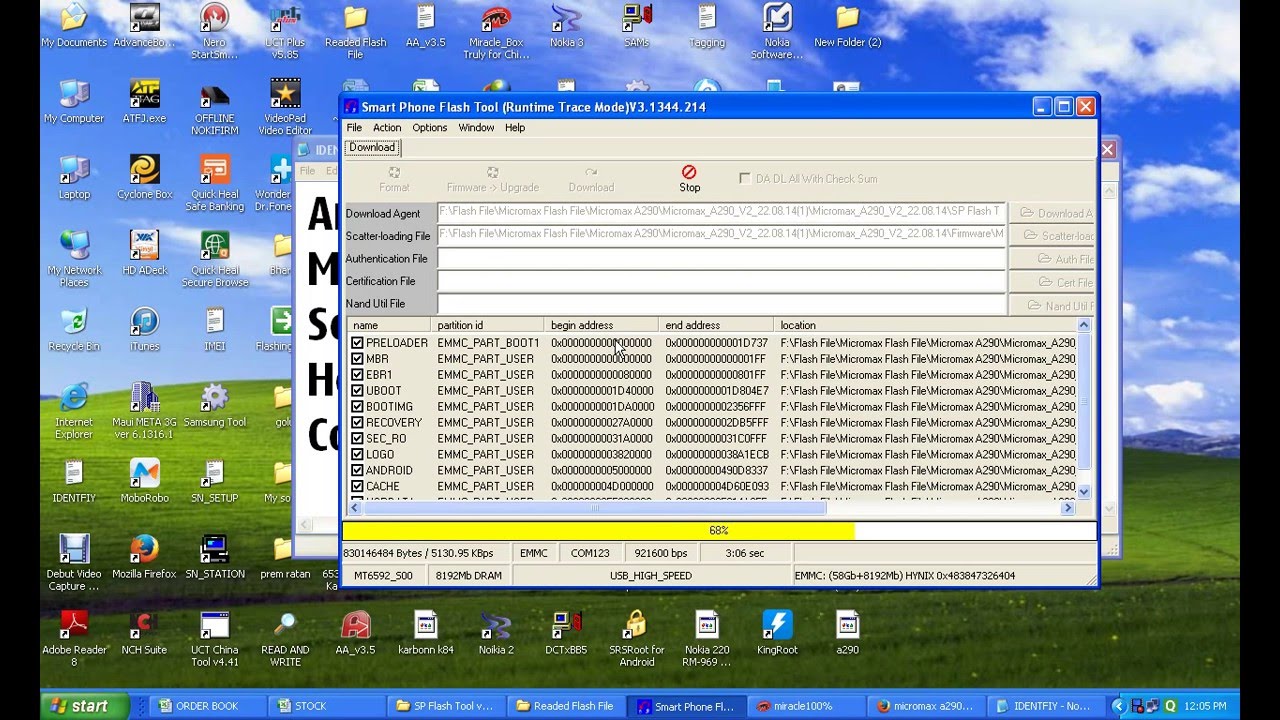This screenshot has height=720, width=1280.
Task: Uncheck the LOGO partition checkbox
Action: click(357, 455)
